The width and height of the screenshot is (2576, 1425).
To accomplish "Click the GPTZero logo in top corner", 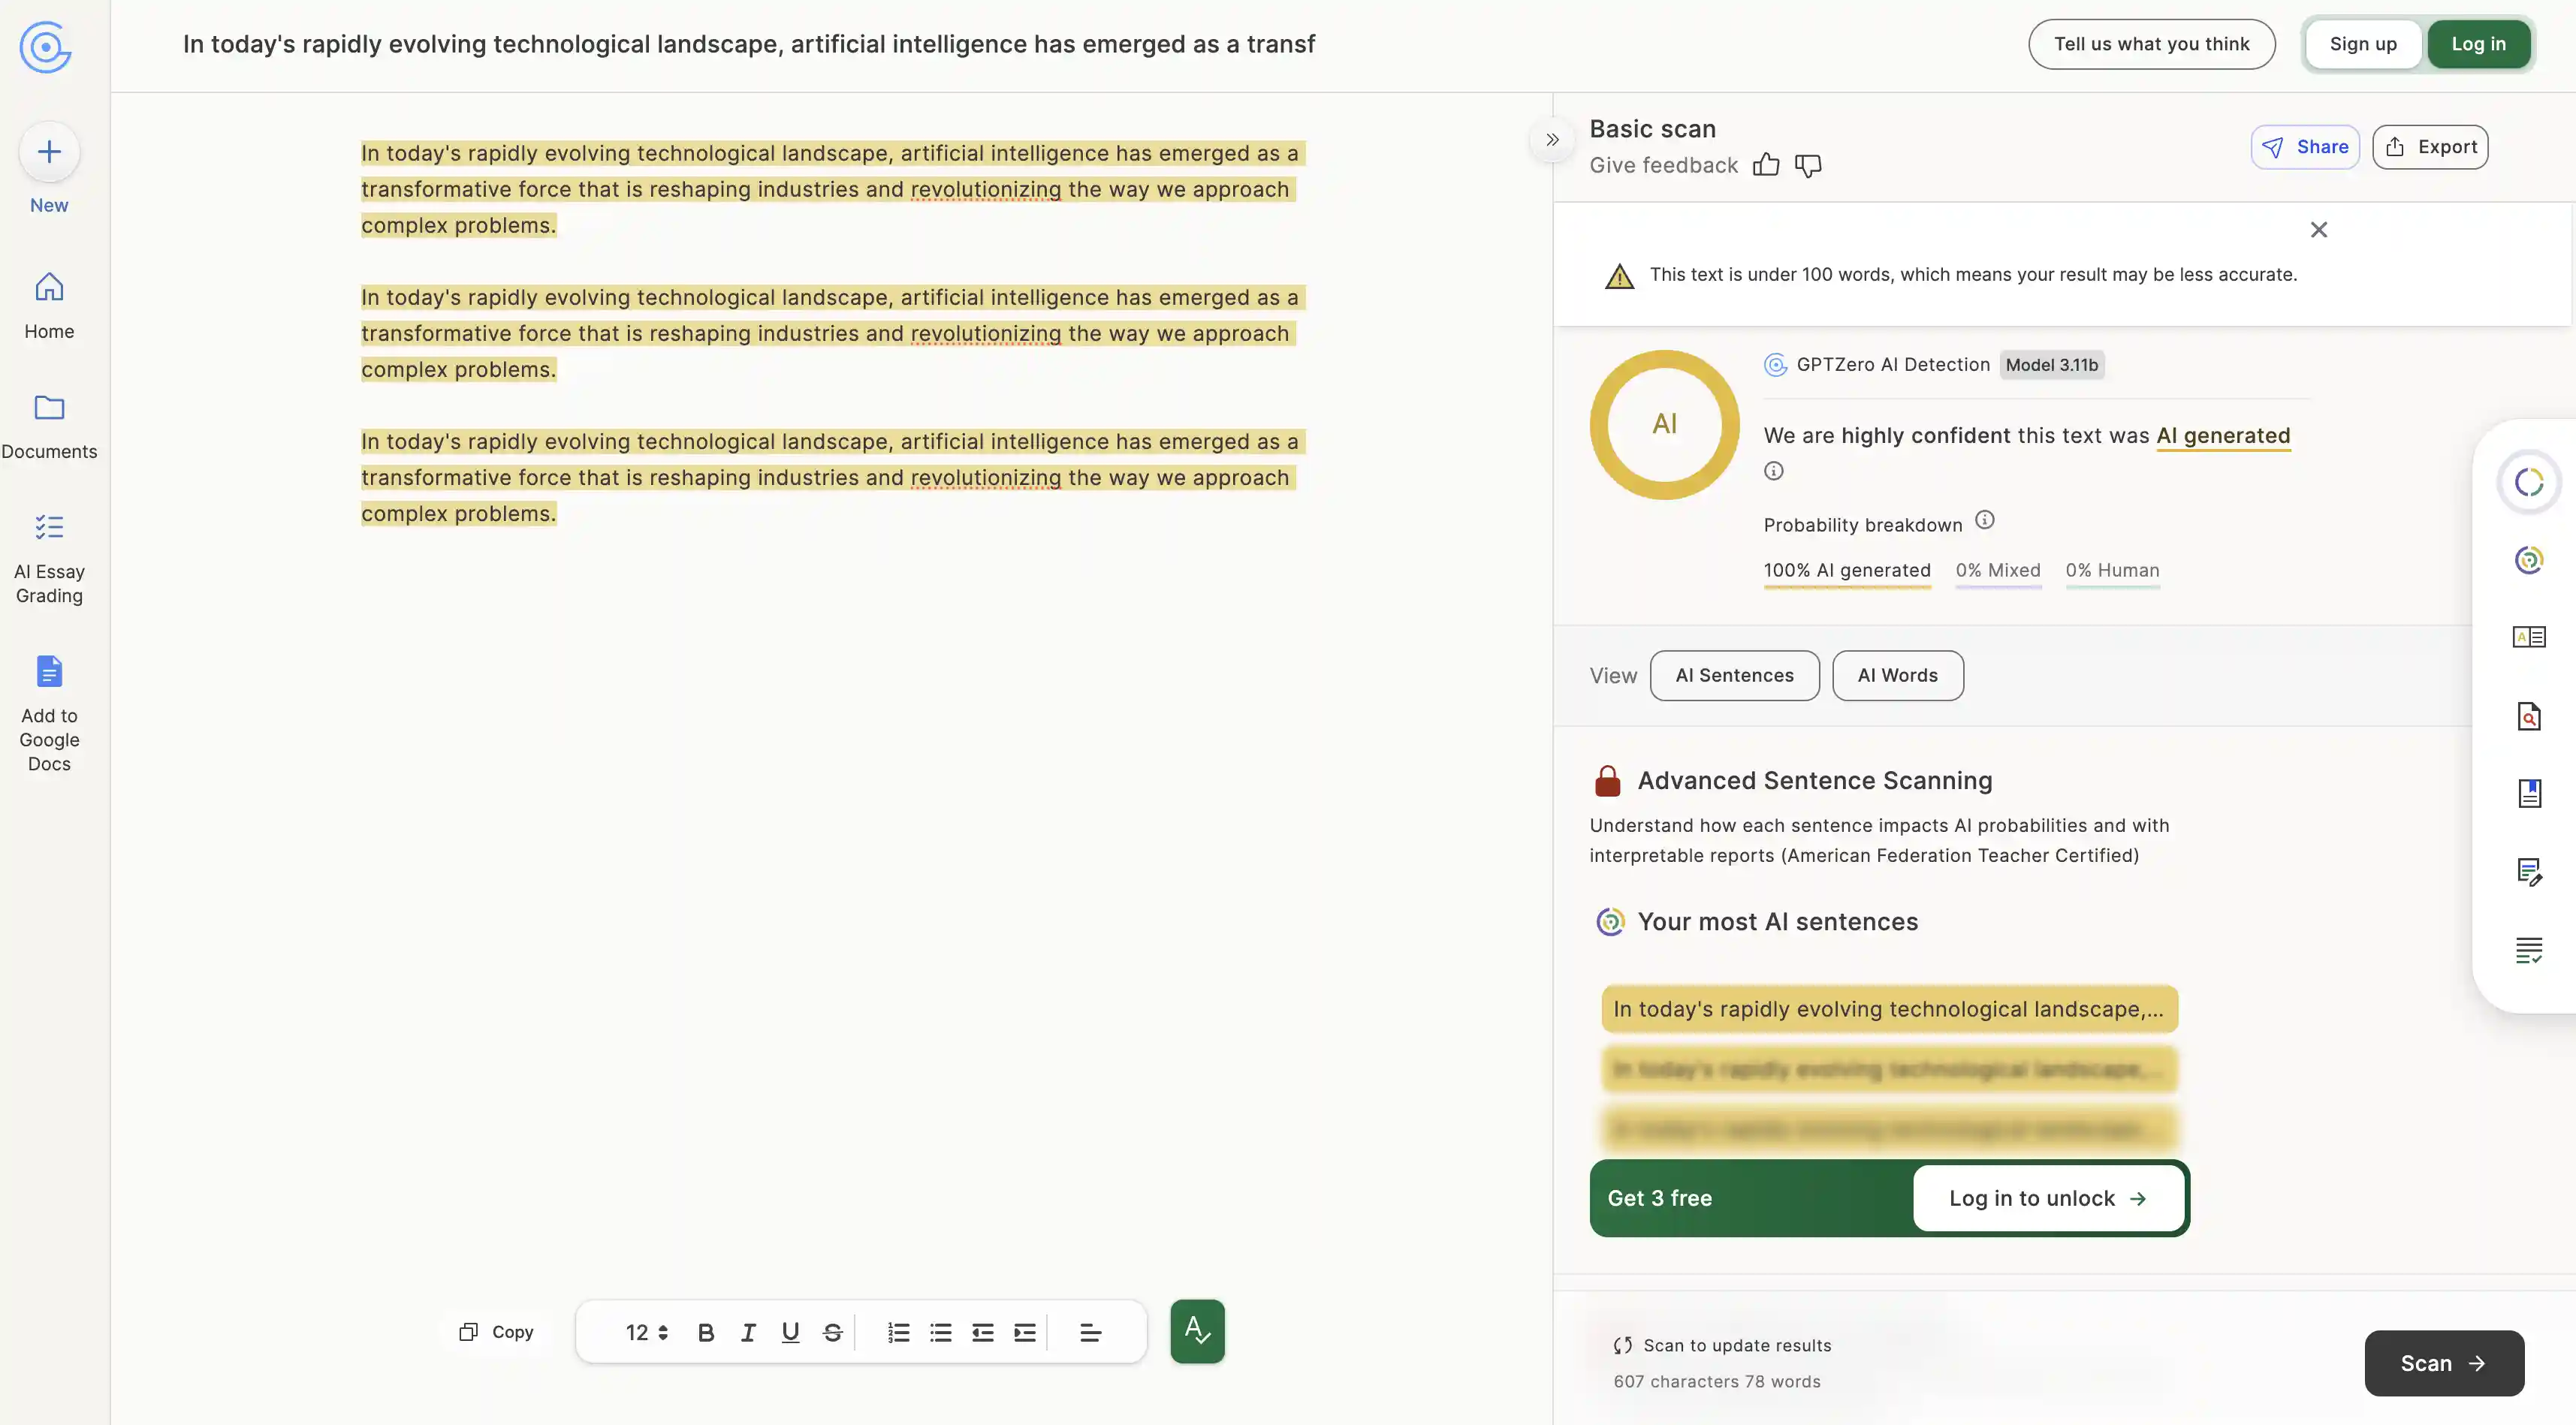I will point(46,46).
